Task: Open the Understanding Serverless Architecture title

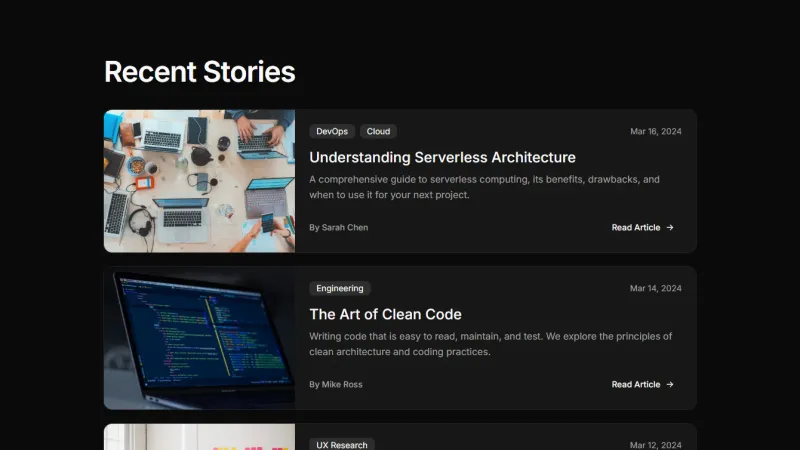Action: [x=442, y=157]
